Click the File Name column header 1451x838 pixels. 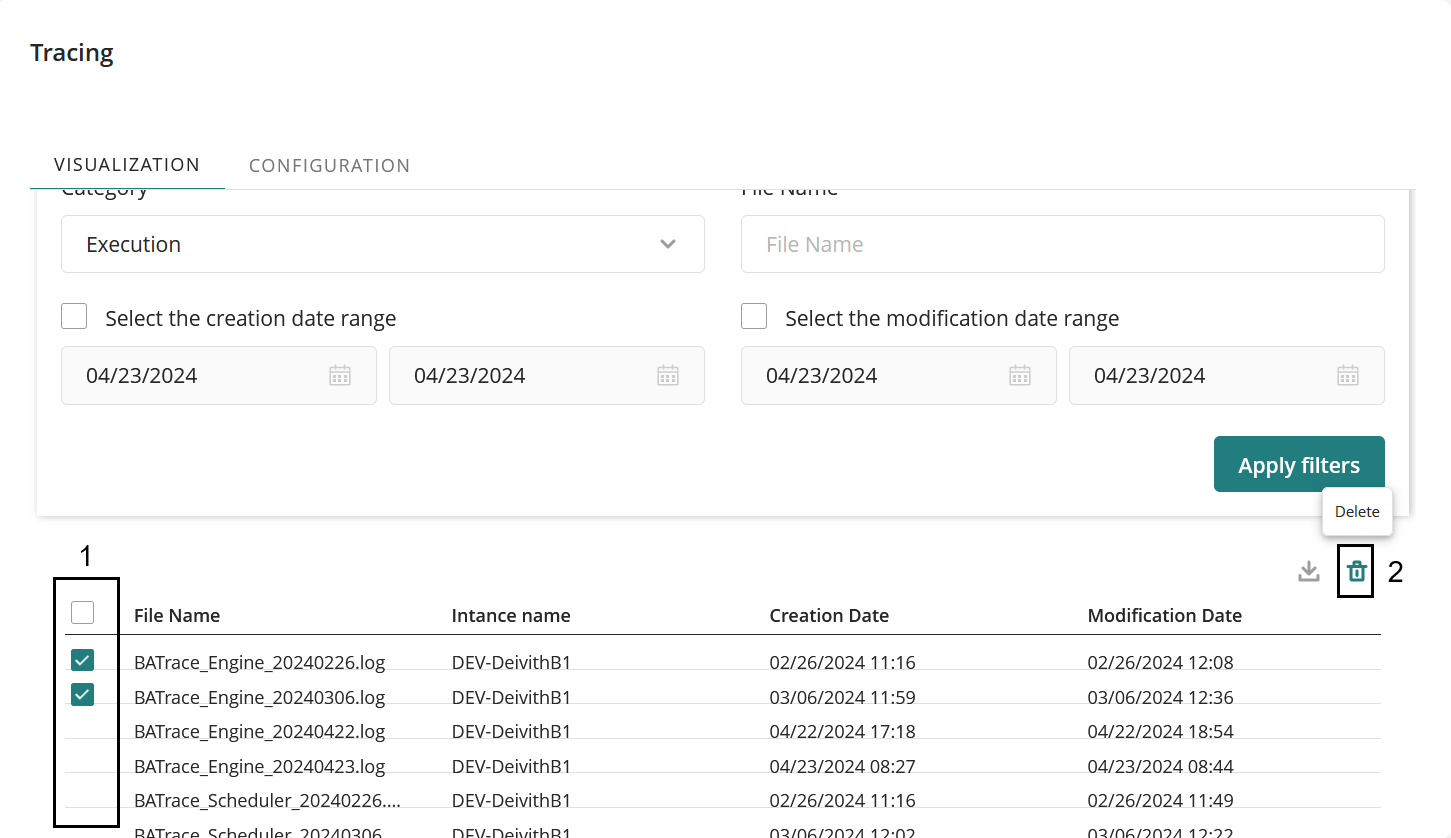(177, 615)
